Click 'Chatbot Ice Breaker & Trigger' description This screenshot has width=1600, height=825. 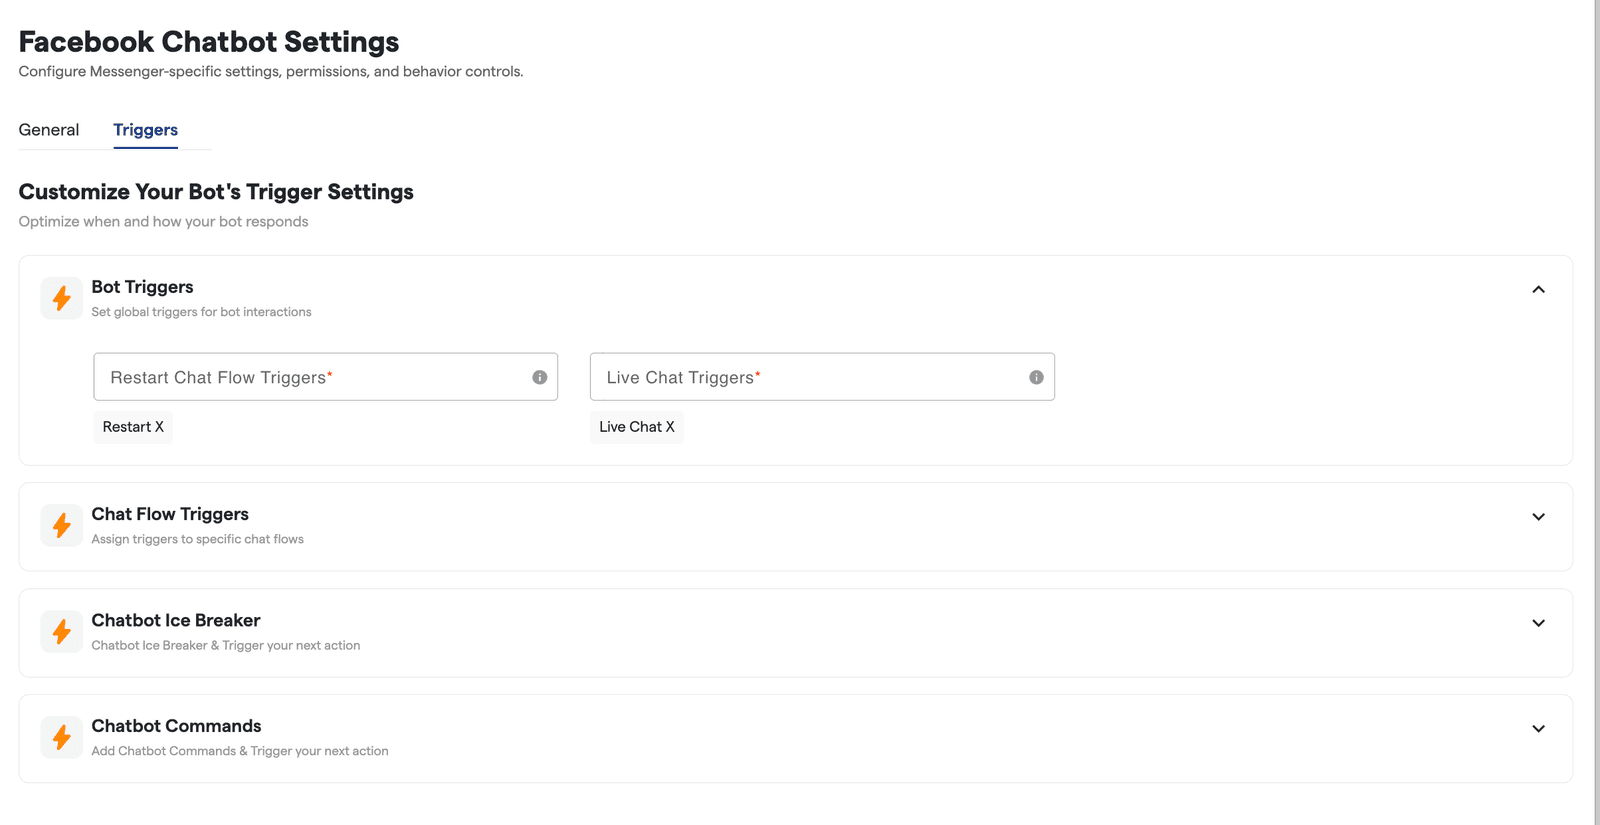[x=226, y=645]
